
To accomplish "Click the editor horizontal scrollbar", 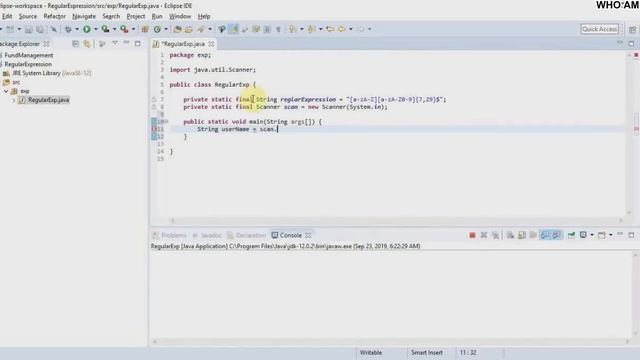I will tap(396, 221).
